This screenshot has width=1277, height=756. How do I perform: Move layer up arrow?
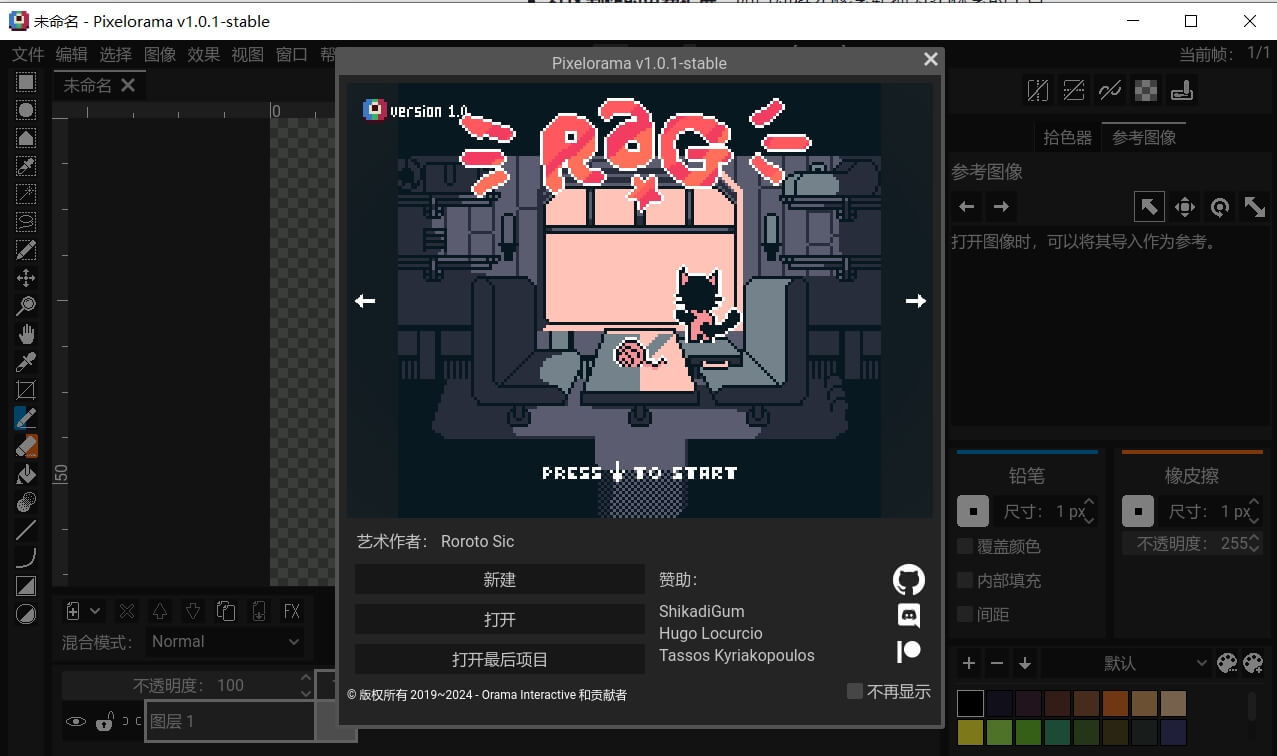(x=160, y=611)
